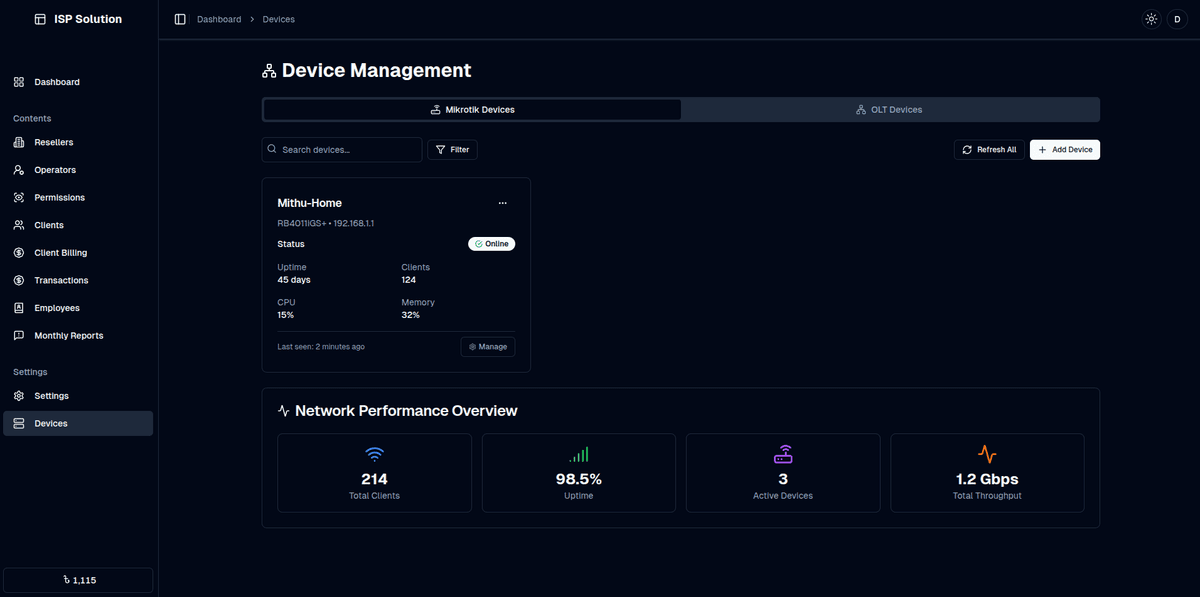
Task: Click the 98.5% Uptime indicator
Action: click(578, 472)
